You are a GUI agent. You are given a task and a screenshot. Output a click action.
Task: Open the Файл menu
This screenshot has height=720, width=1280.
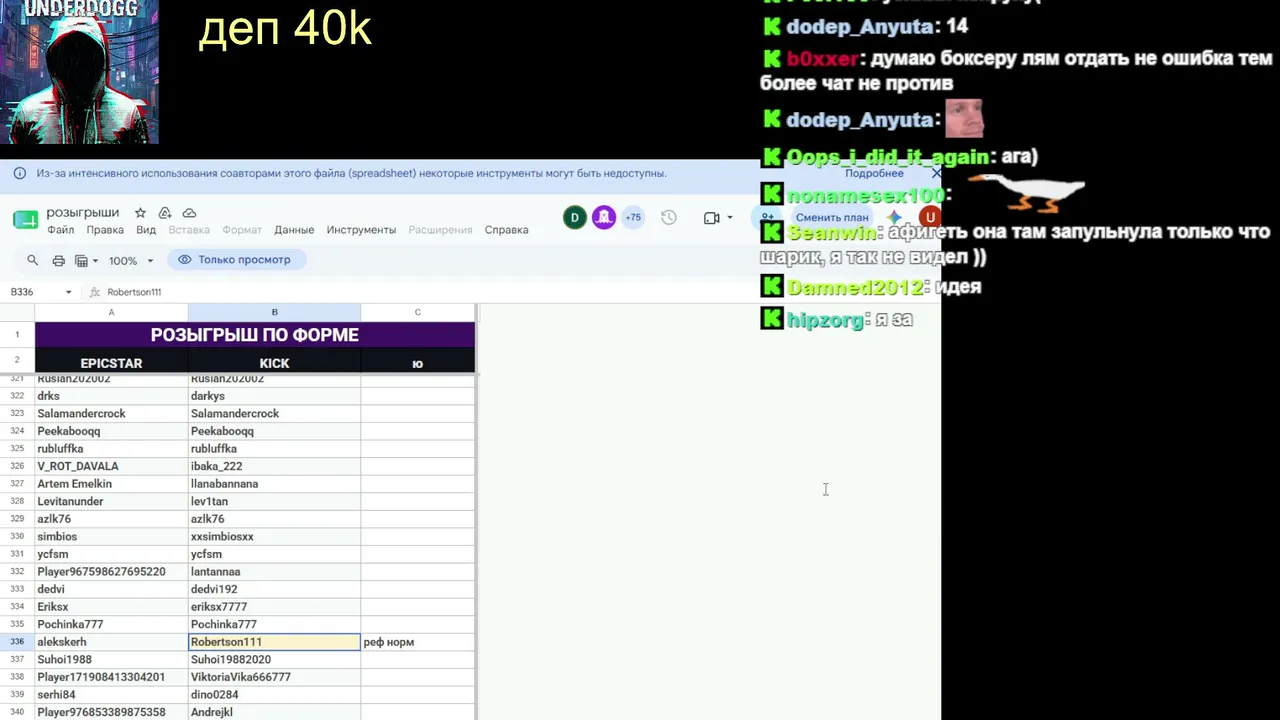[x=60, y=230]
